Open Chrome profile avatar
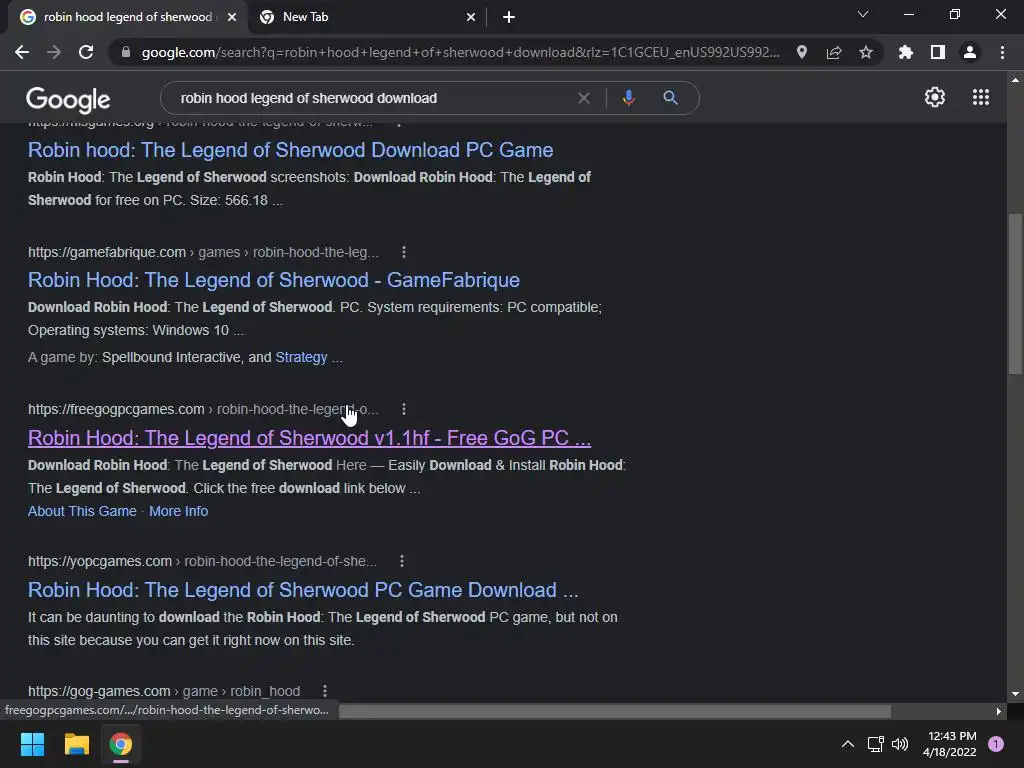Viewport: 1024px width, 768px height. [970, 52]
